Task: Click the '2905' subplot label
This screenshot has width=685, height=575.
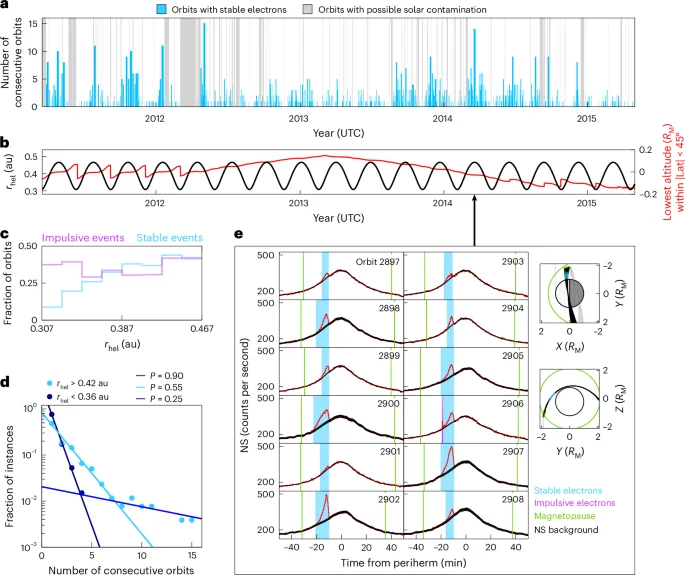Action: pyautogui.click(x=513, y=356)
